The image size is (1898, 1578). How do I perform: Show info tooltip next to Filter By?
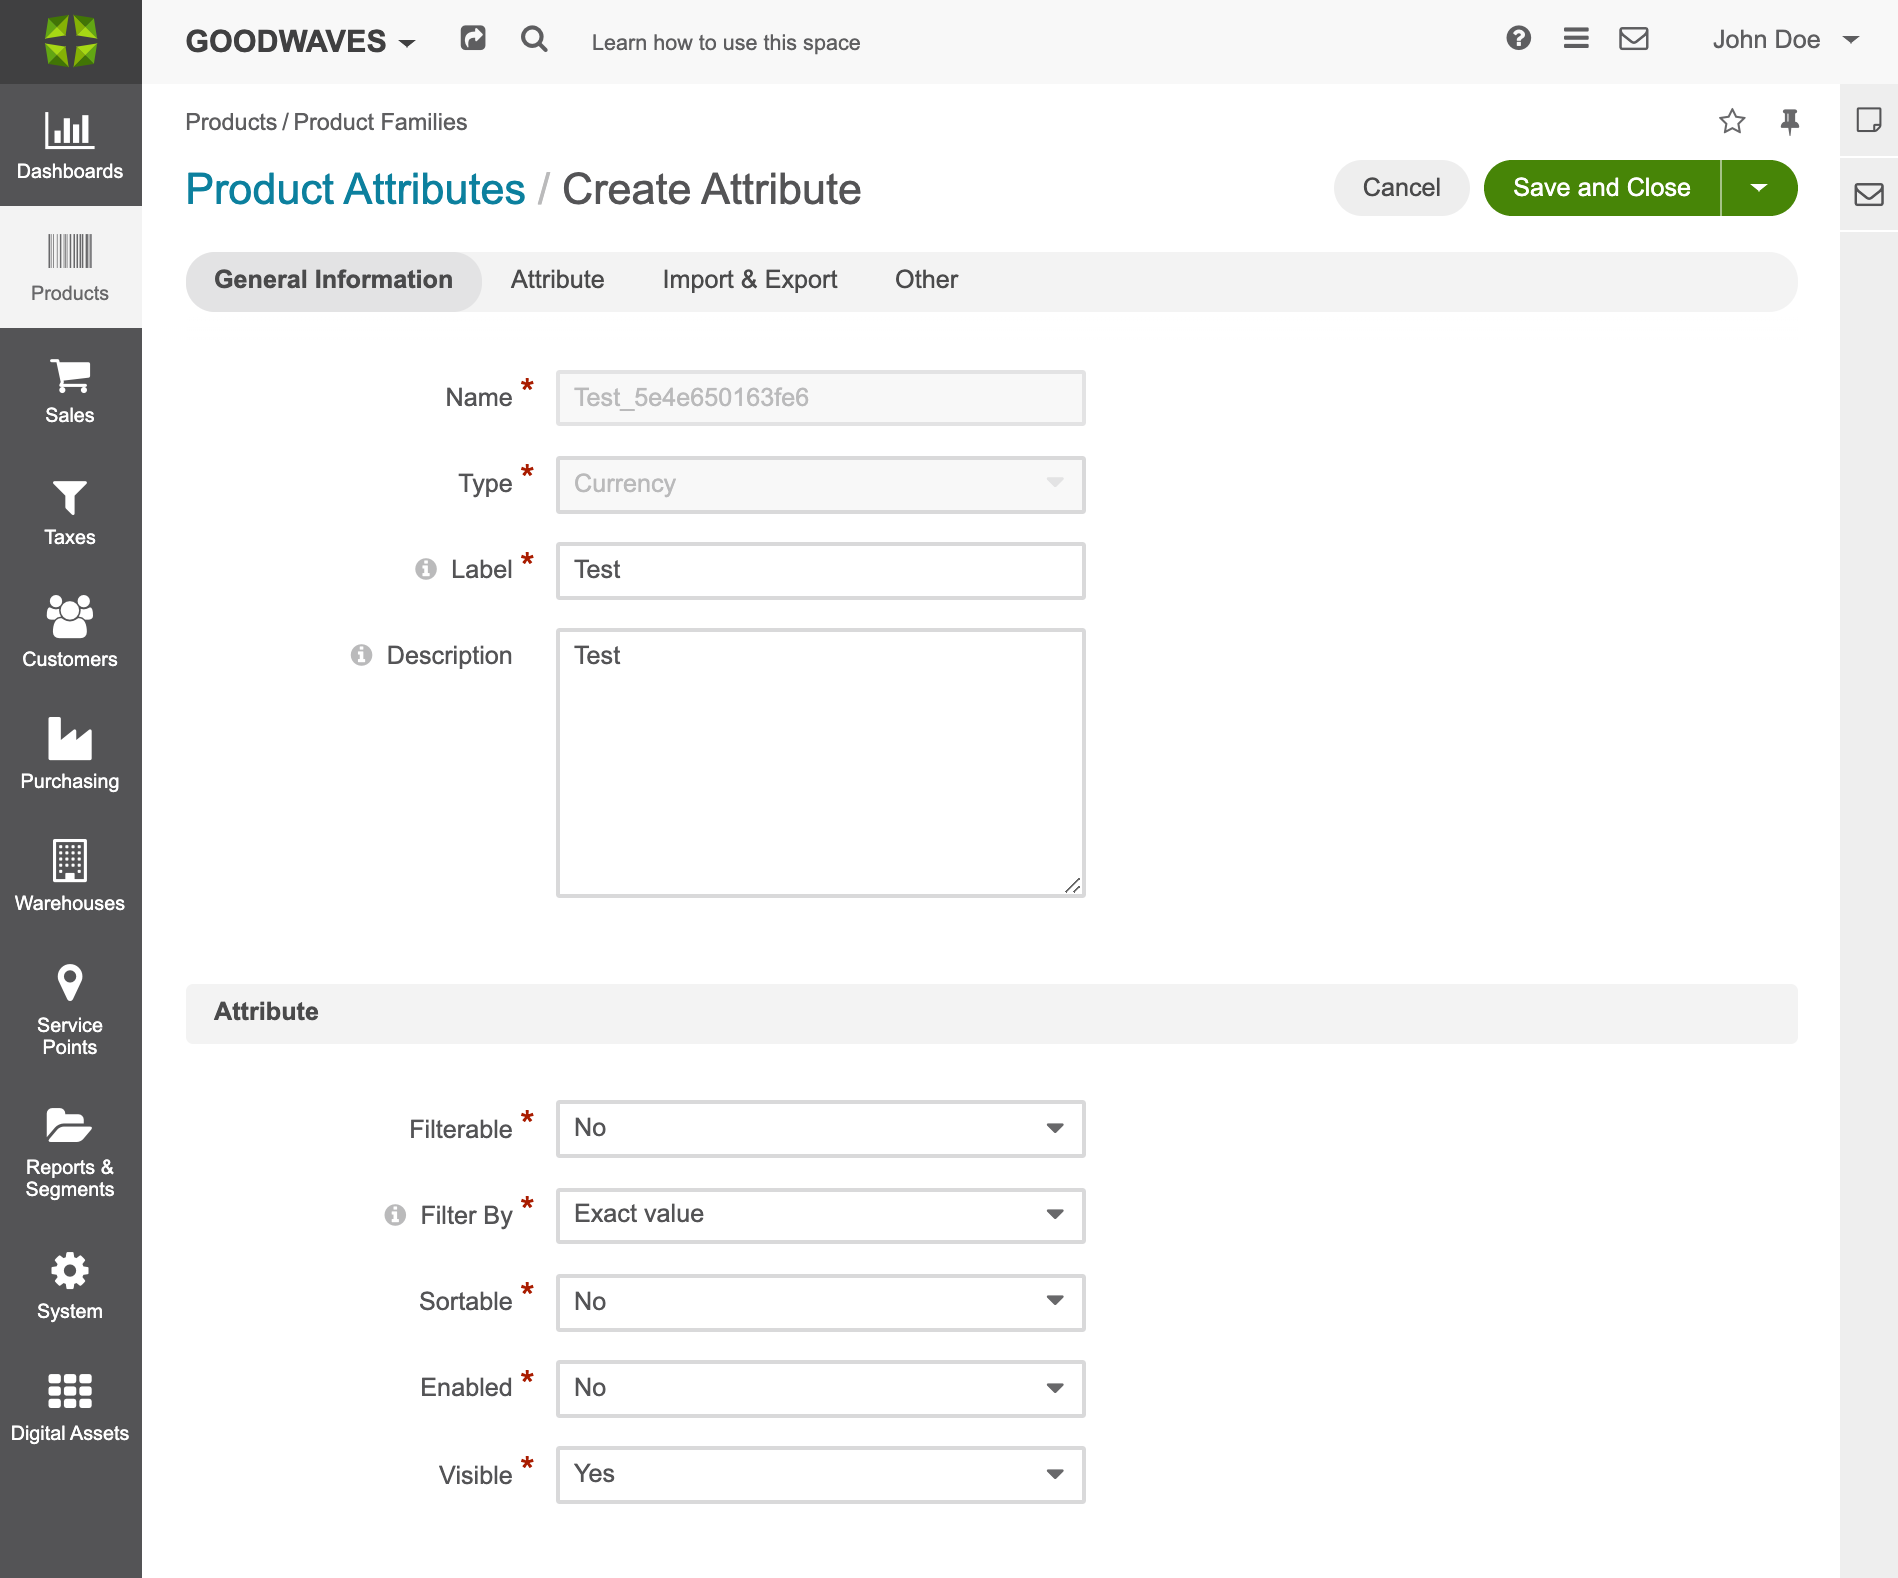(x=396, y=1215)
